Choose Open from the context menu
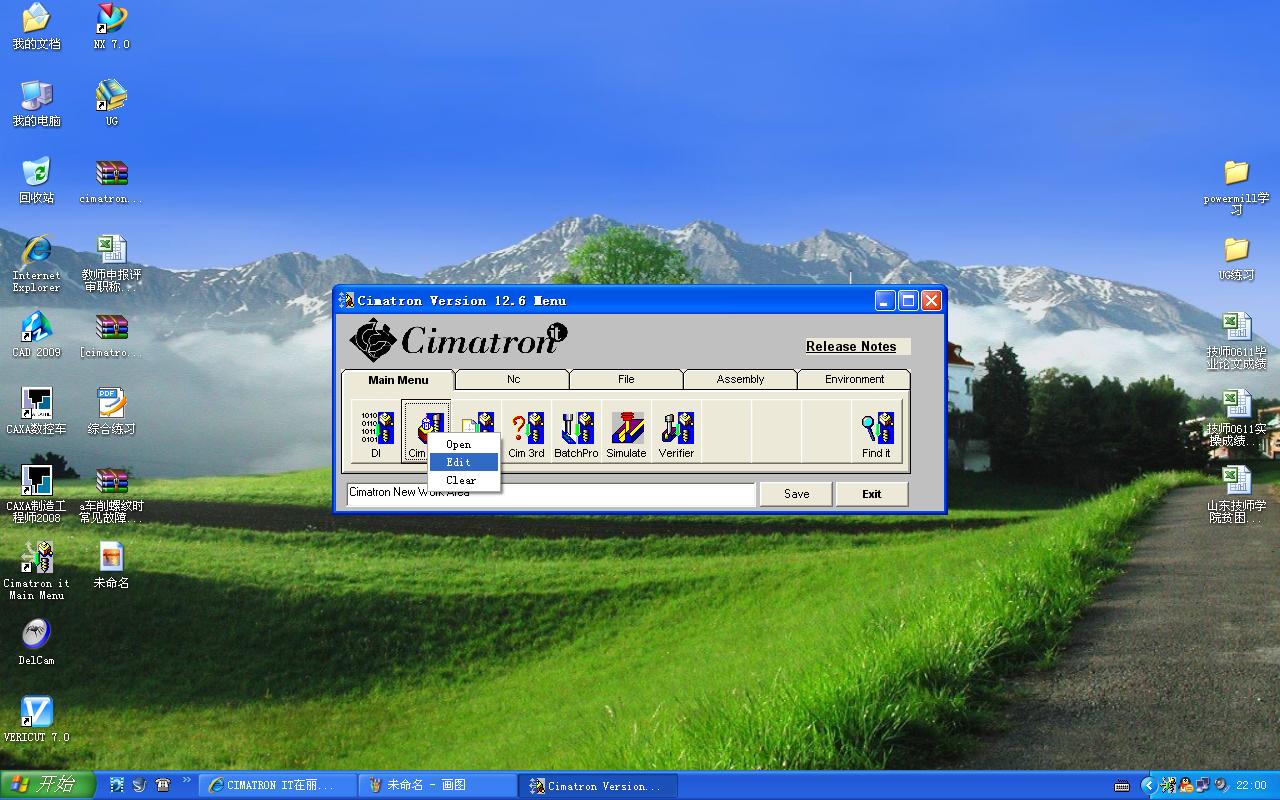This screenshot has height=800, width=1280. coord(464,444)
